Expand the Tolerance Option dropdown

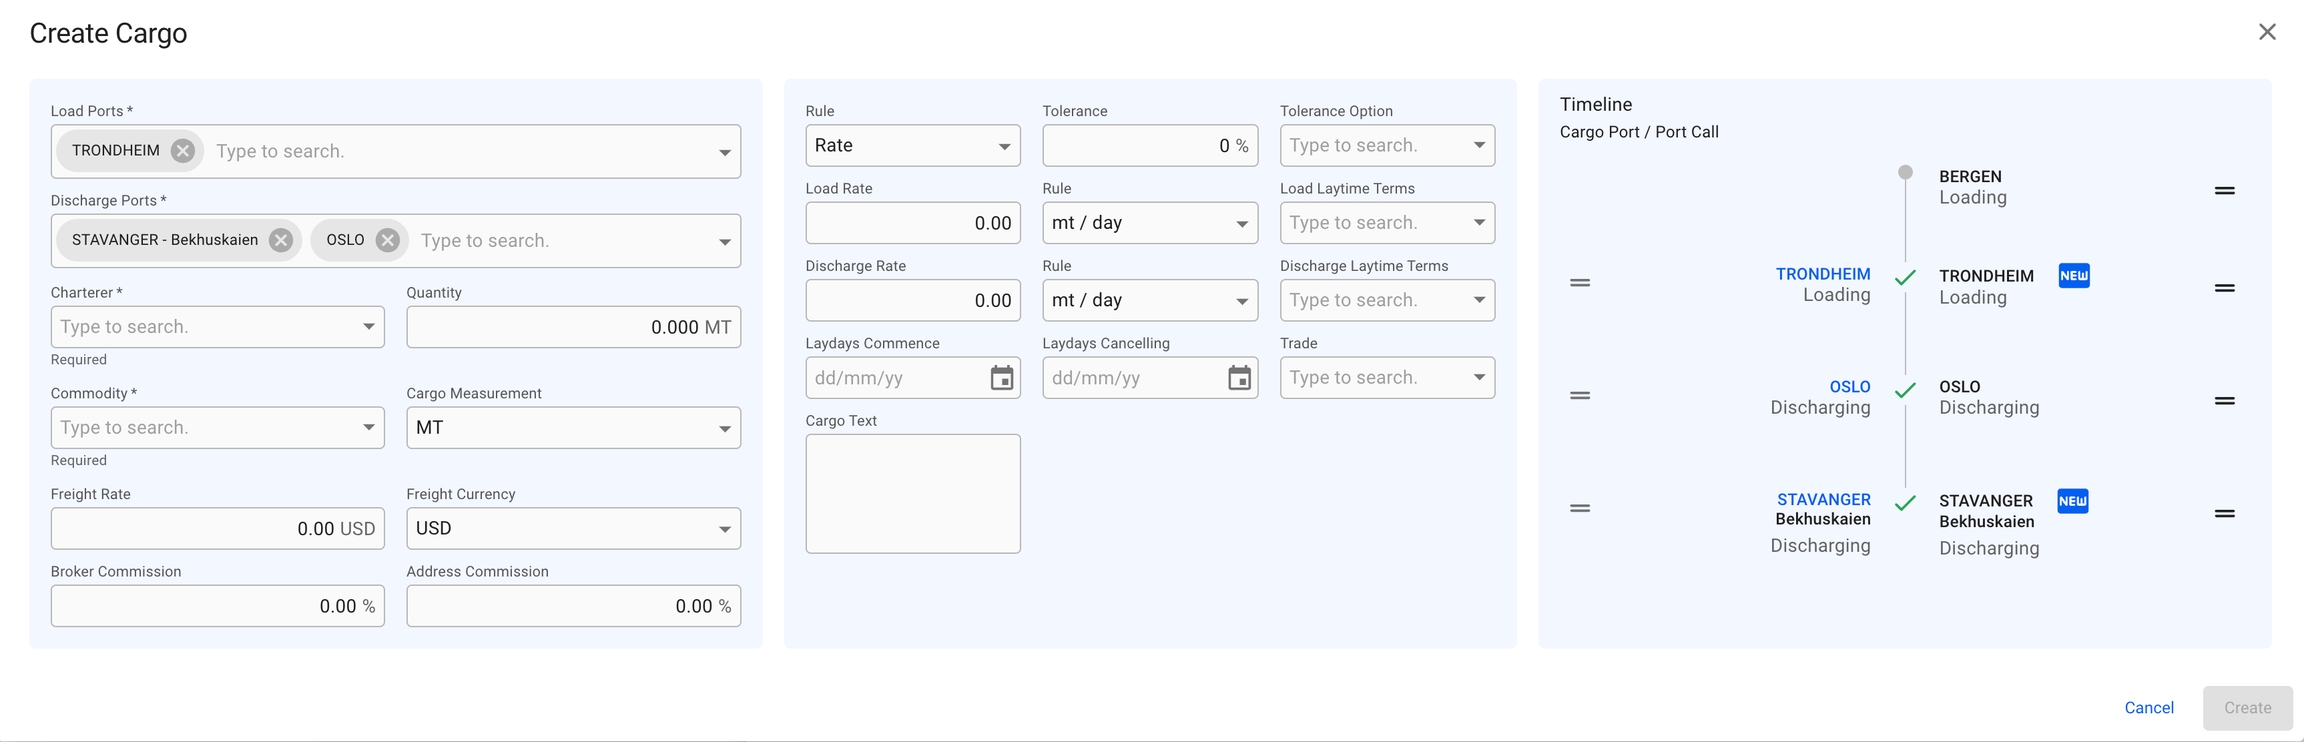point(1478,146)
